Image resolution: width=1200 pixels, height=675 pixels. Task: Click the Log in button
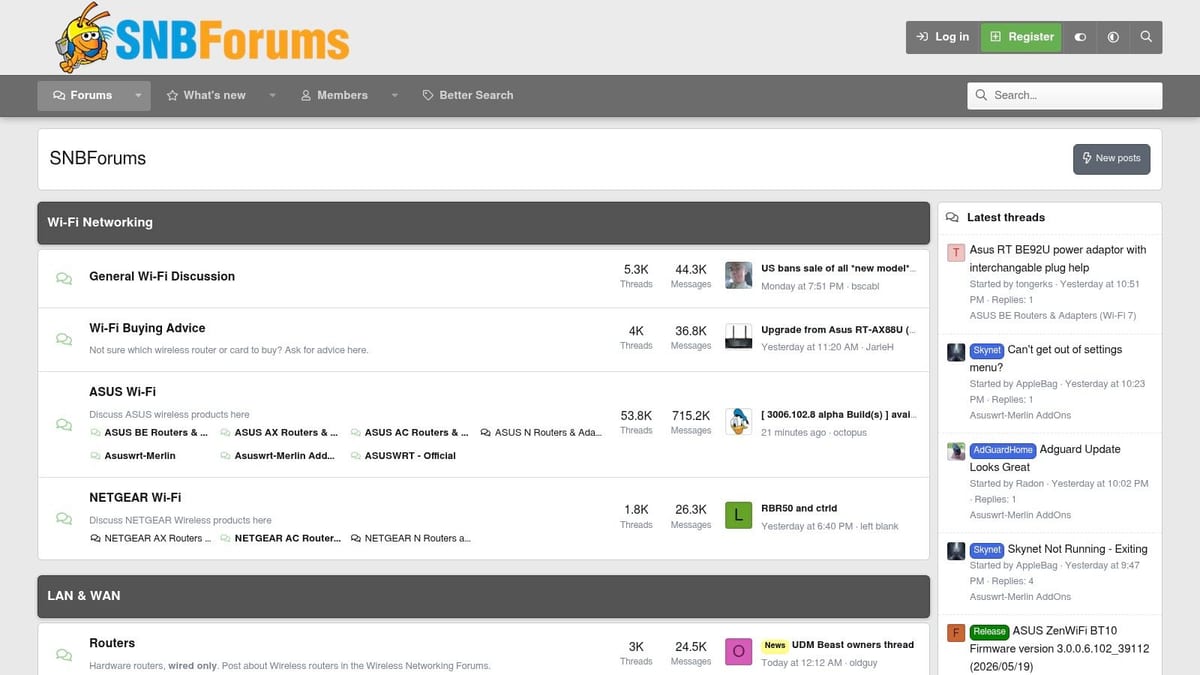tap(943, 37)
